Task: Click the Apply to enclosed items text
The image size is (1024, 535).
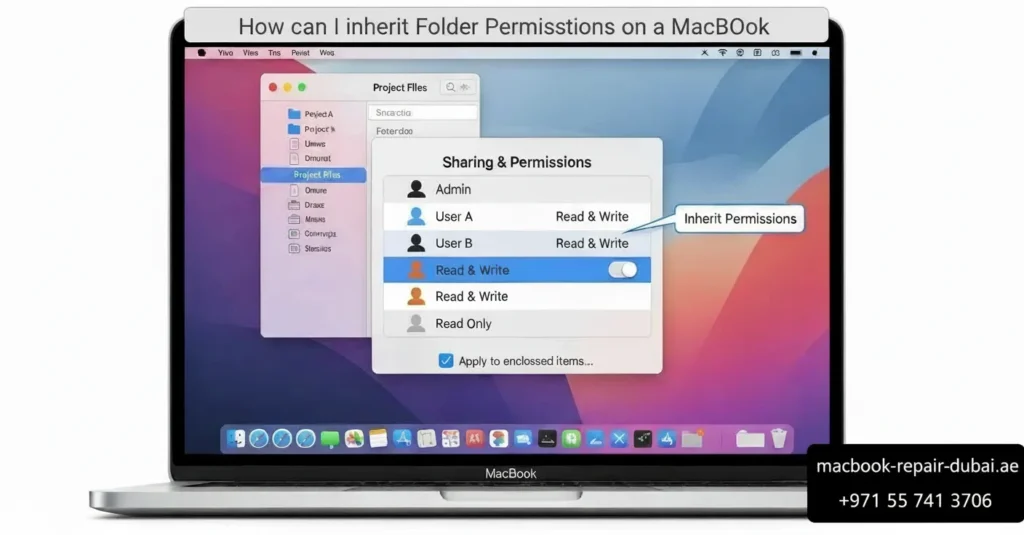Action: point(525,361)
